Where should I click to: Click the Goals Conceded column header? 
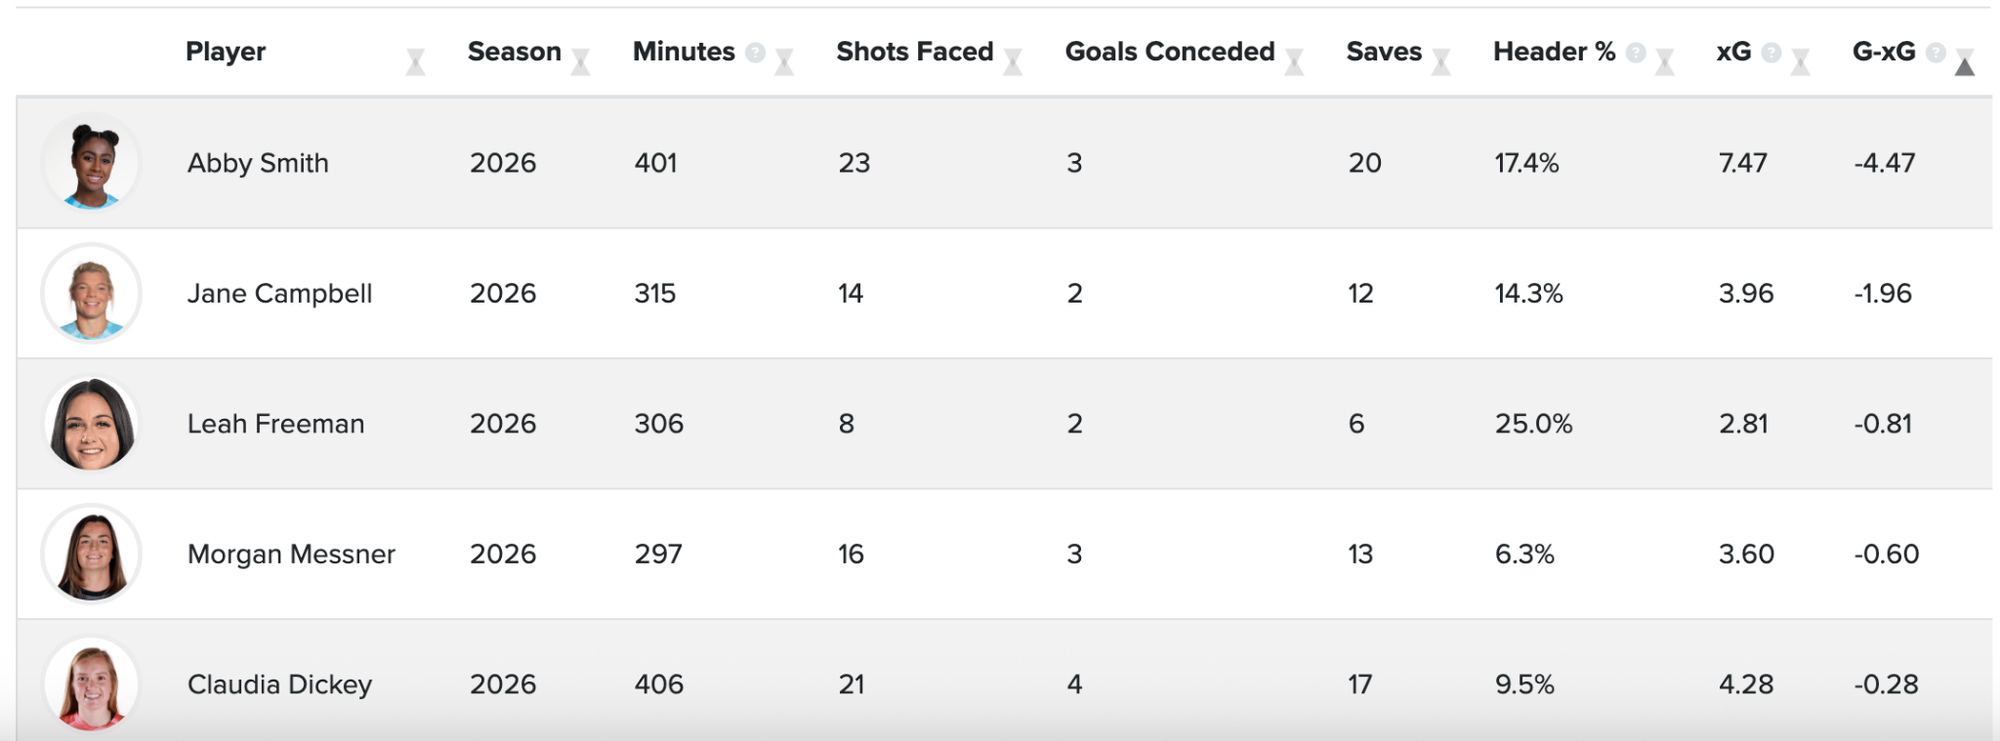(x=1169, y=51)
